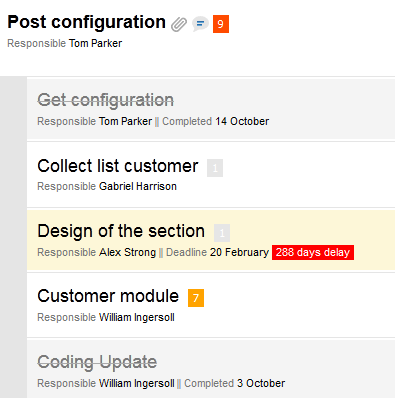Click the gray 1 badge beside Design of the section
Screen dimensions: 395x398
222,233
